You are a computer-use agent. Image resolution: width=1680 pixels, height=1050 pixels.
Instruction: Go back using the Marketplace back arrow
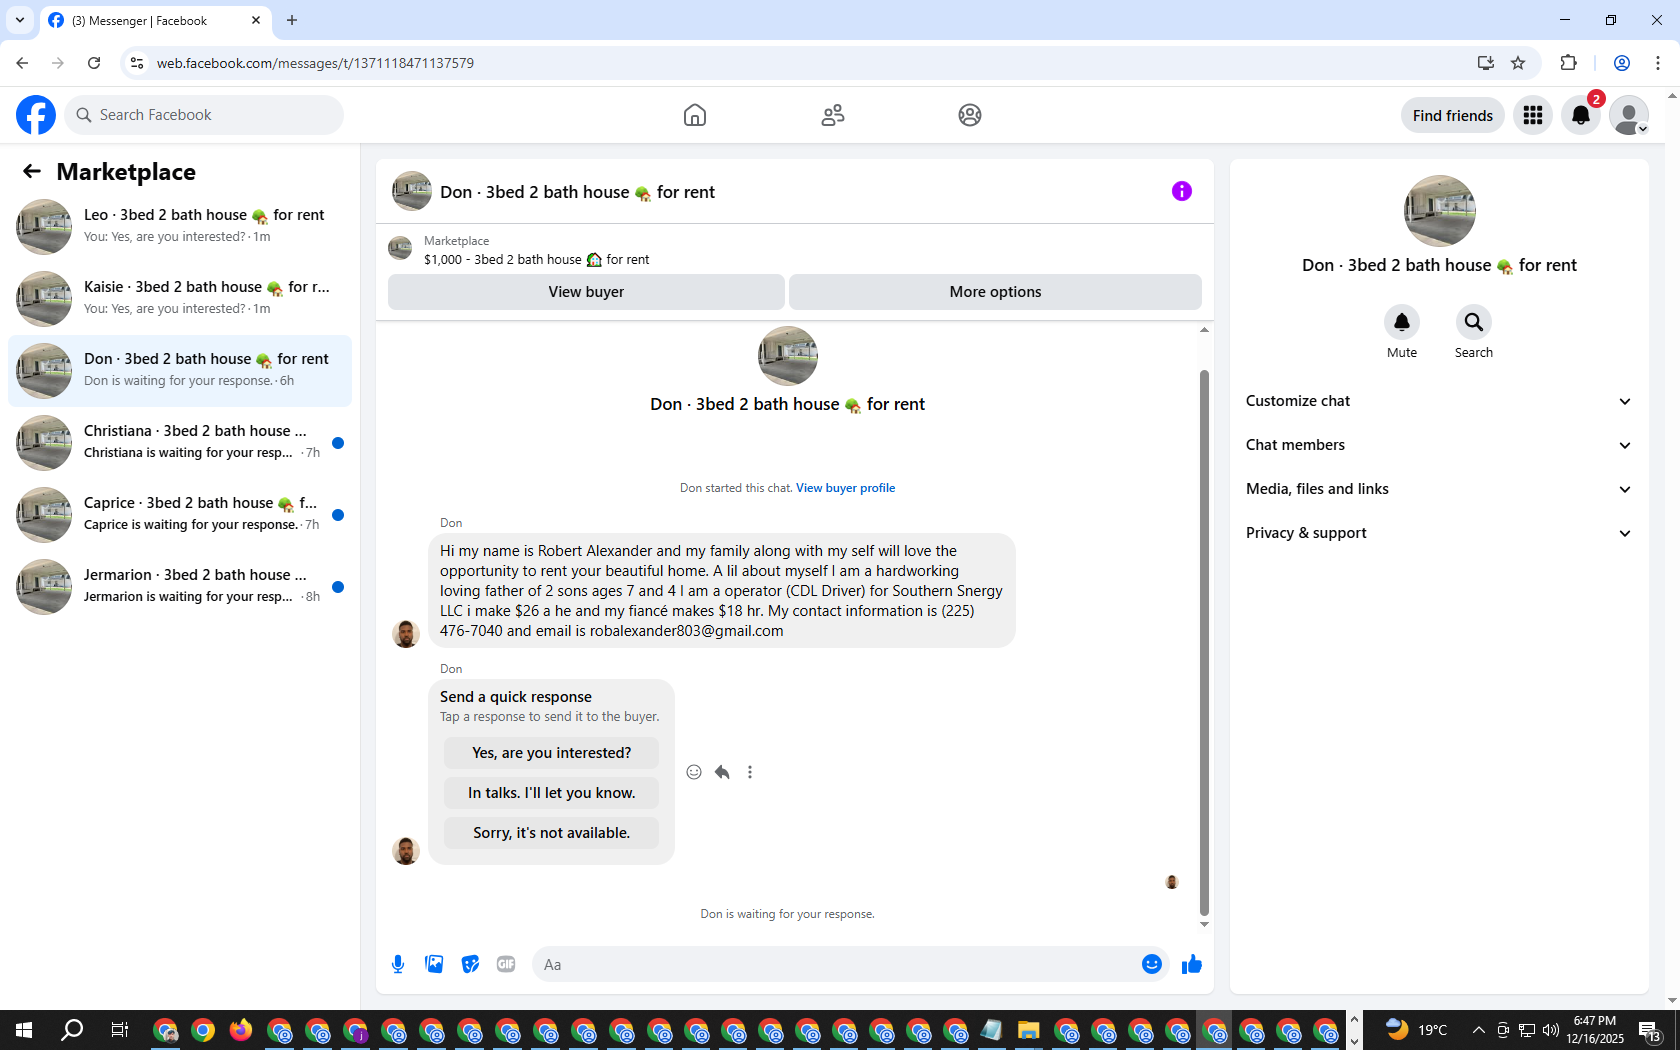pos(32,171)
